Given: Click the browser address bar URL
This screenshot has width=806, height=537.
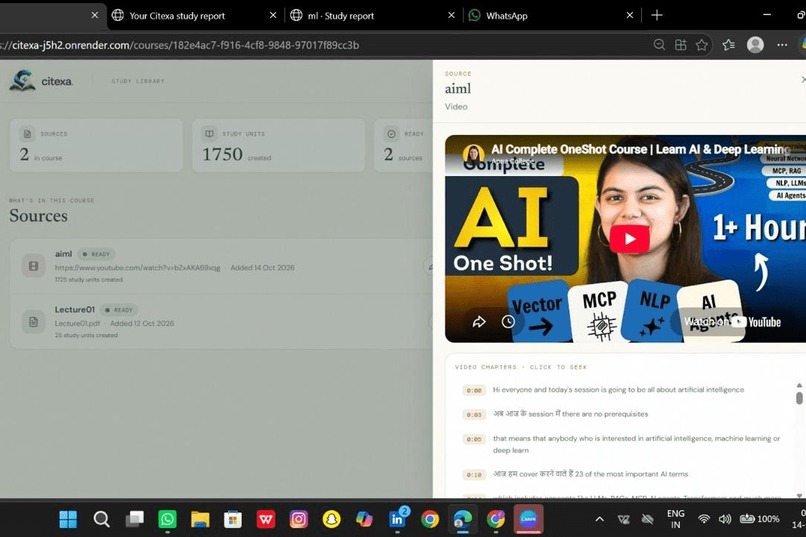Looking at the screenshot, I should (x=180, y=45).
